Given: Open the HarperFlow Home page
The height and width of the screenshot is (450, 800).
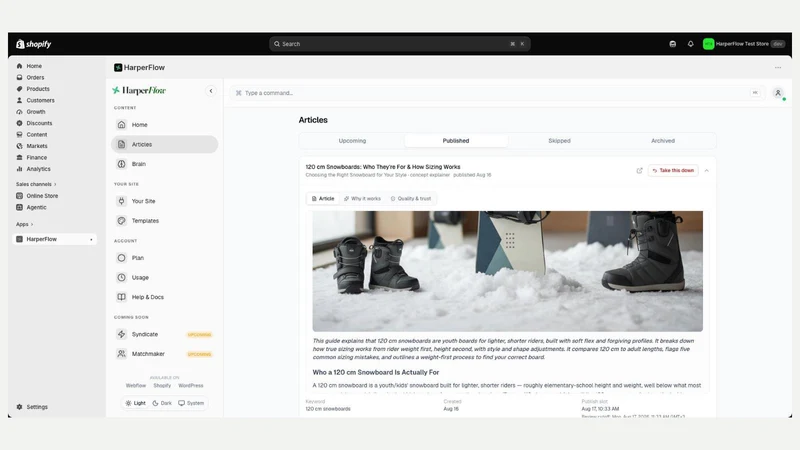Looking at the screenshot, I should (164, 124).
